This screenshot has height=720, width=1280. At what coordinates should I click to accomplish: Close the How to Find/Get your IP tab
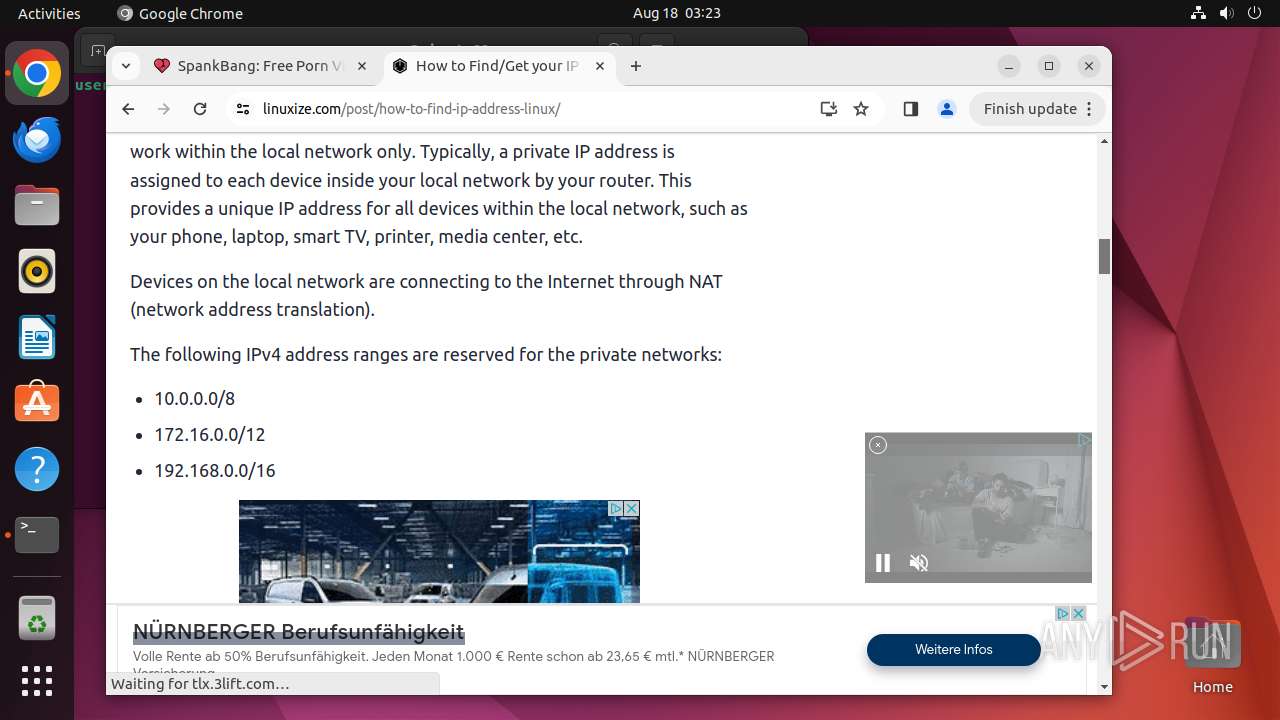click(600, 66)
